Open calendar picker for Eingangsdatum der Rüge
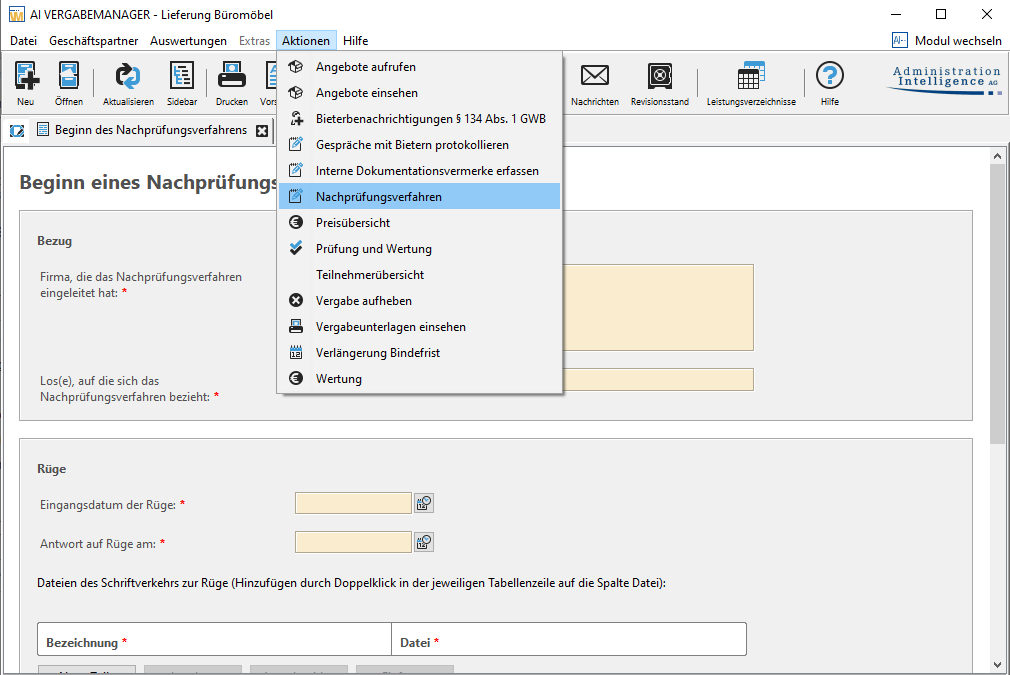Screen dimensions: 1010x675 pyautogui.click(x=424, y=503)
